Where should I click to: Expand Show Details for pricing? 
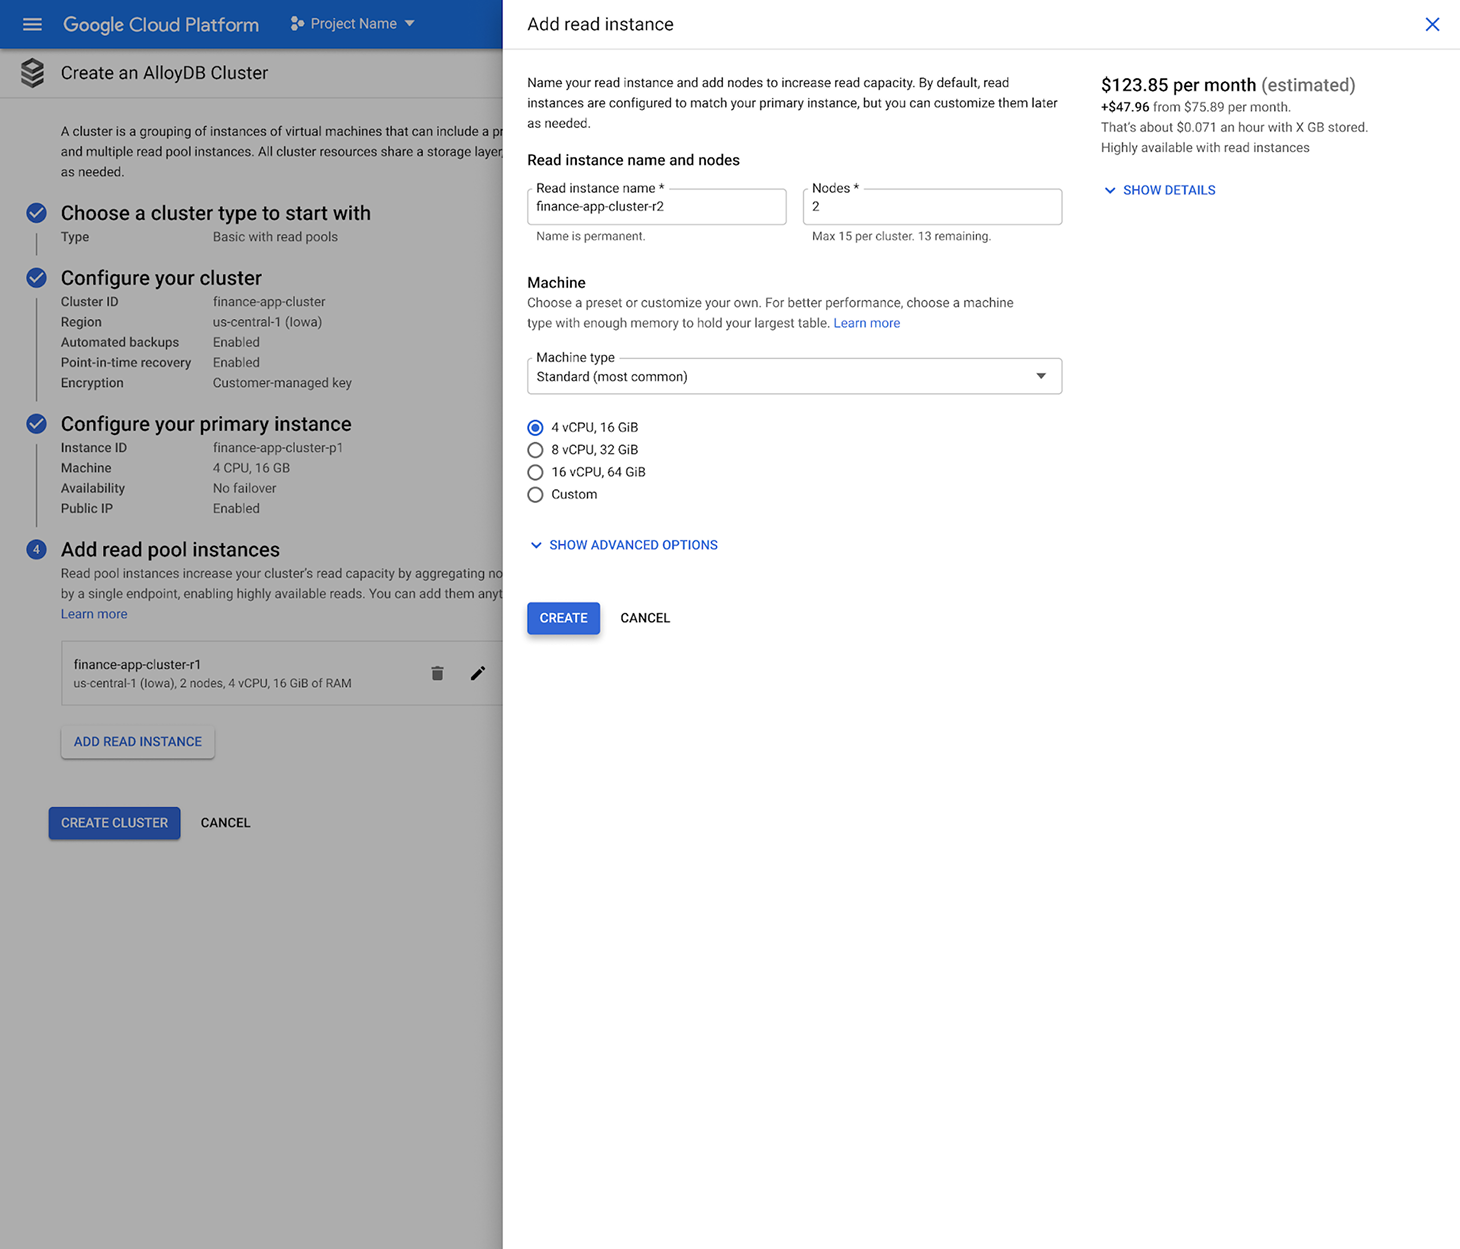click(1160, 190)
